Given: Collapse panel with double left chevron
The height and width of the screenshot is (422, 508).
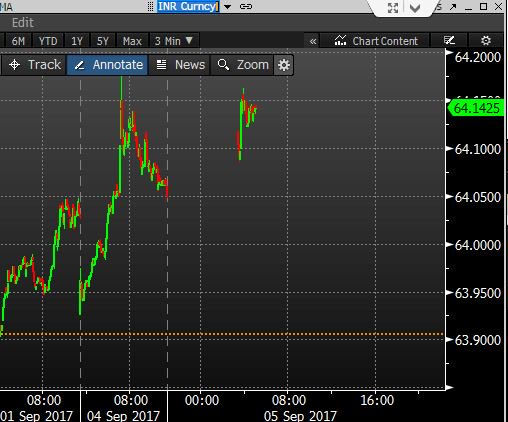Looking at the screenshot, I should coord(313,41).
